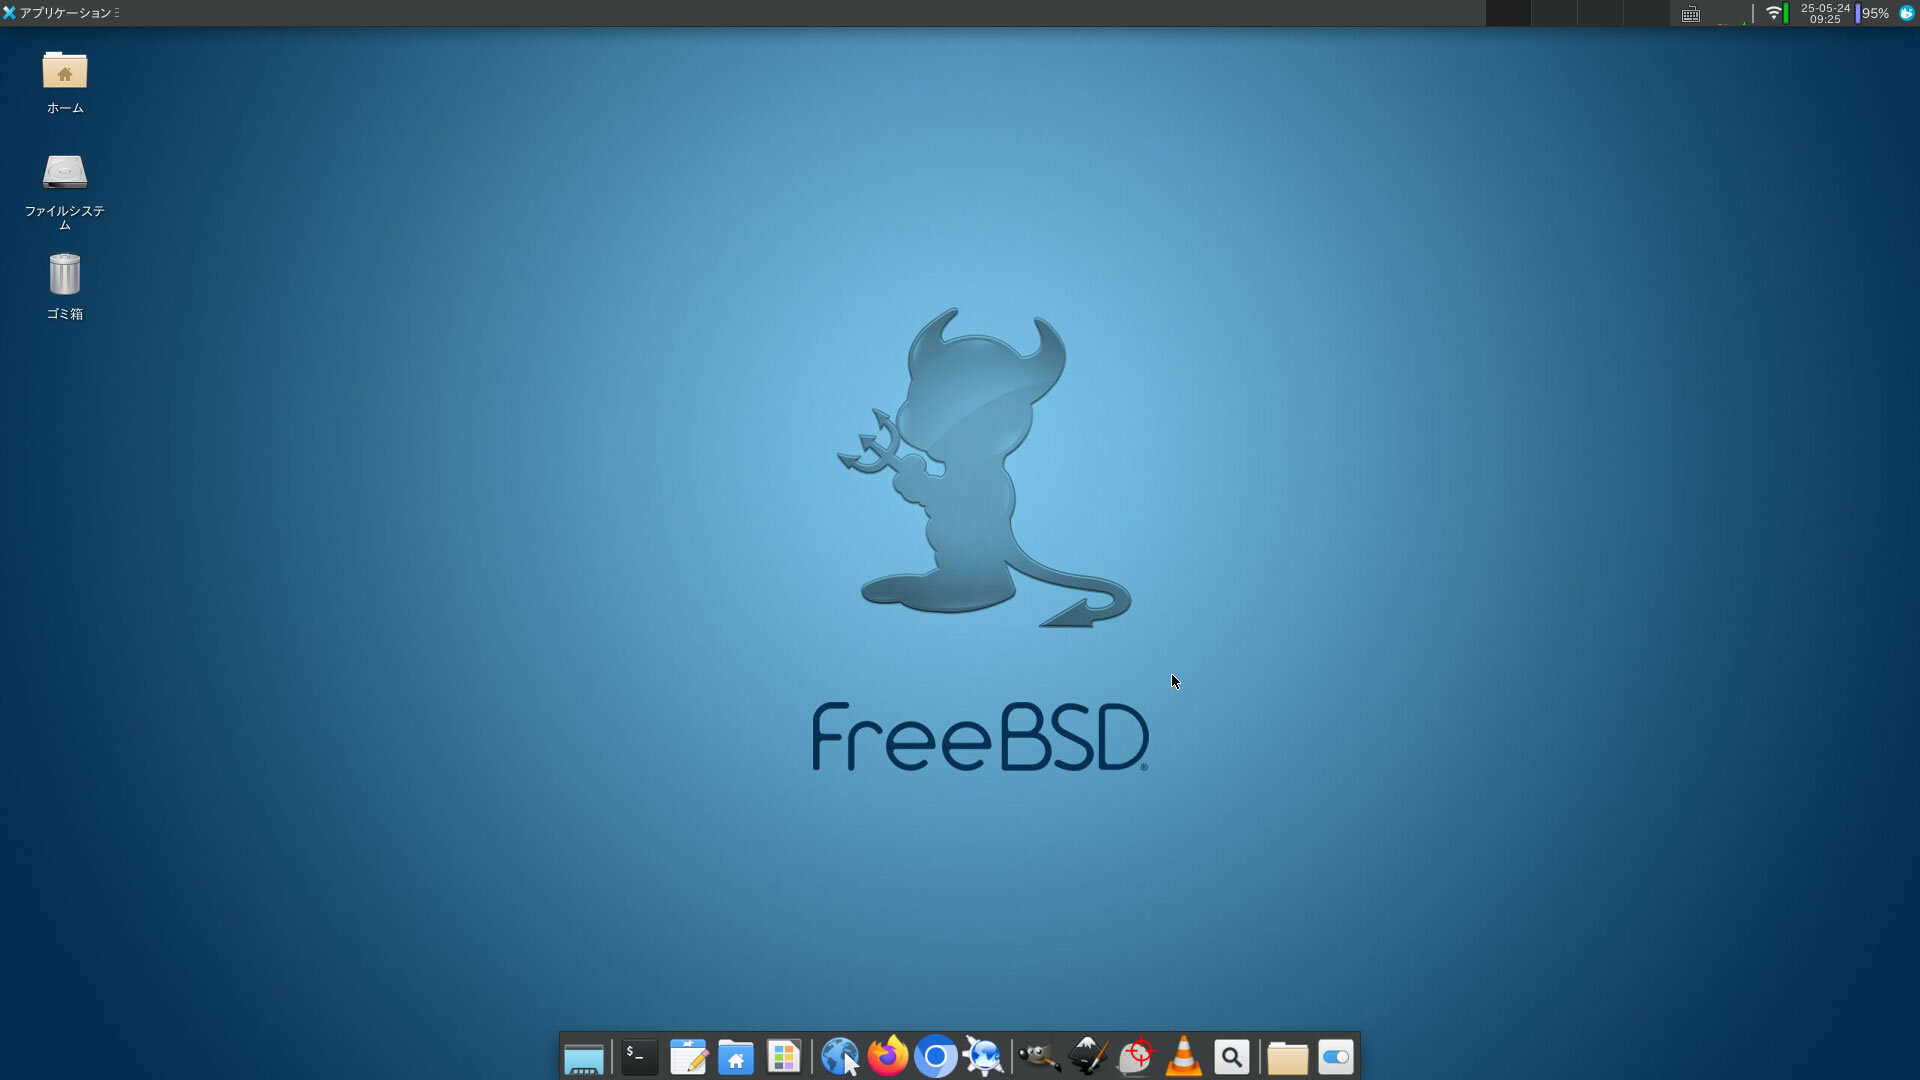Open the web browser globe-cursor icon
Image resolution: width=1920 pixels, height=1080 pixels.
coord(840,1057)
